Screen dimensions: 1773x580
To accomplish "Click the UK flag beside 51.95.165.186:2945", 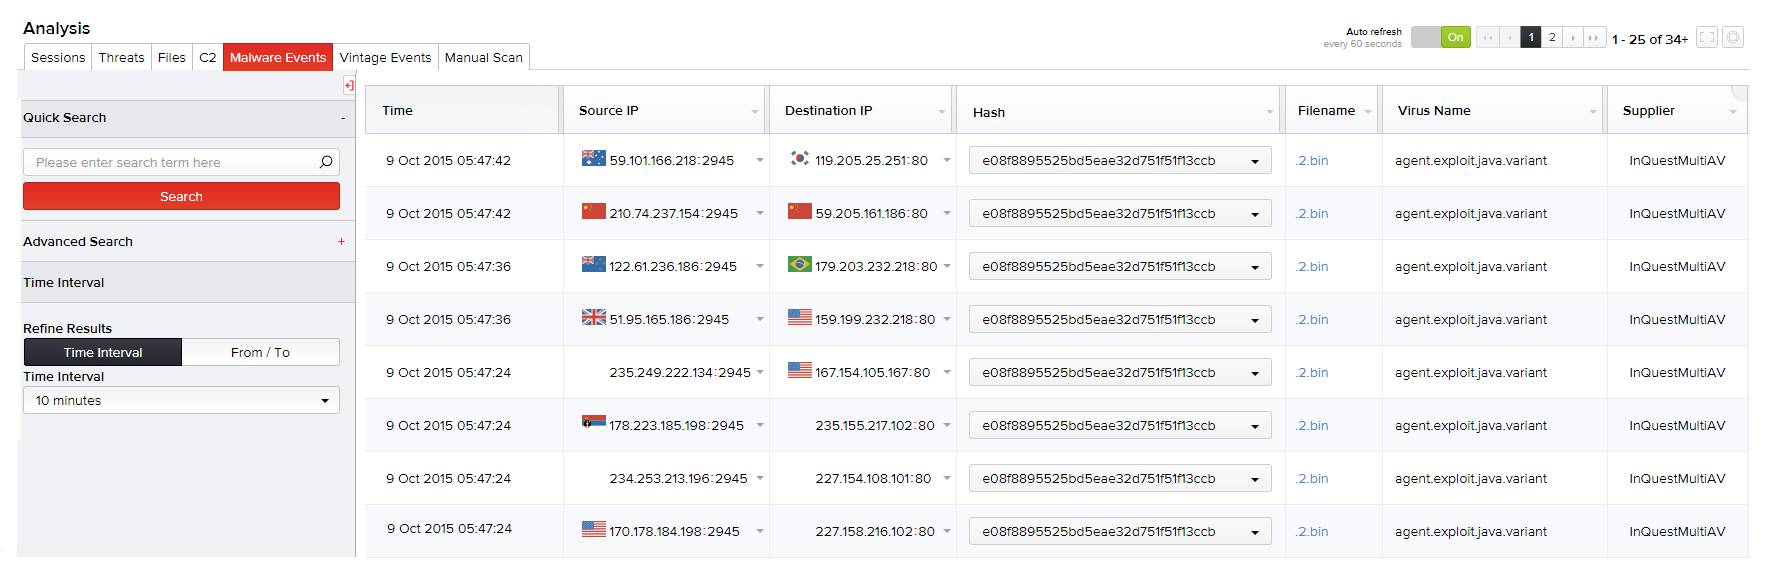I will pos(594,317).
